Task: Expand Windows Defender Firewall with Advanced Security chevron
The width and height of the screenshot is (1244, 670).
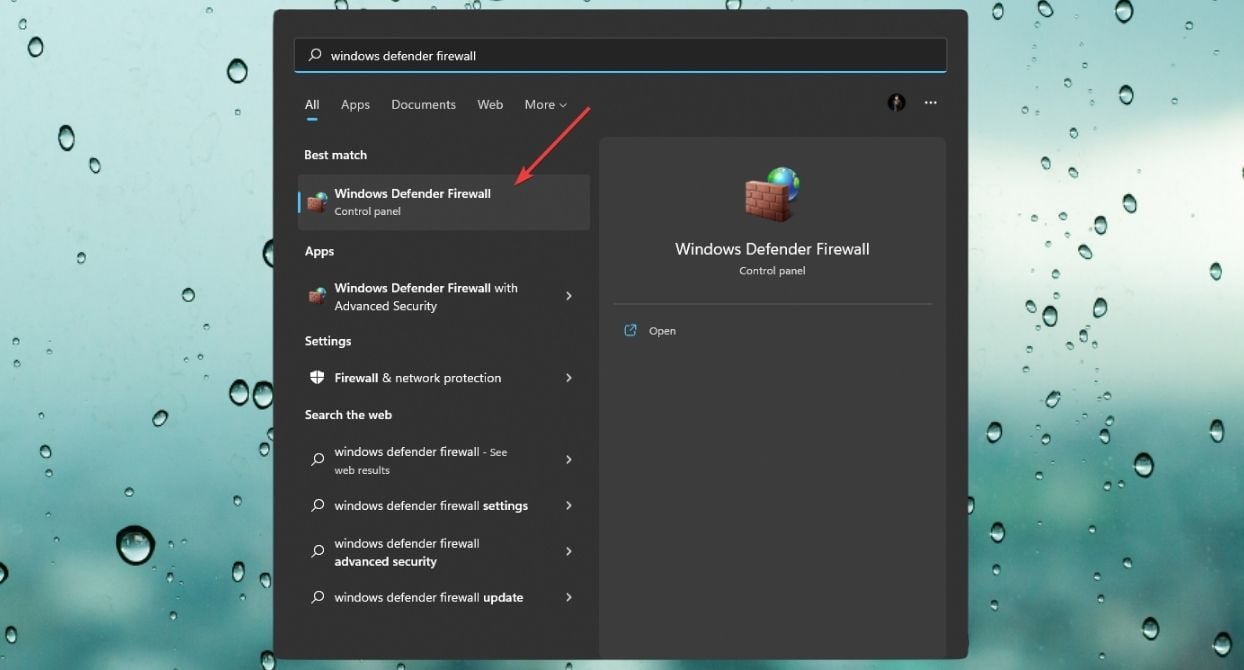Action: pos(569,296)
